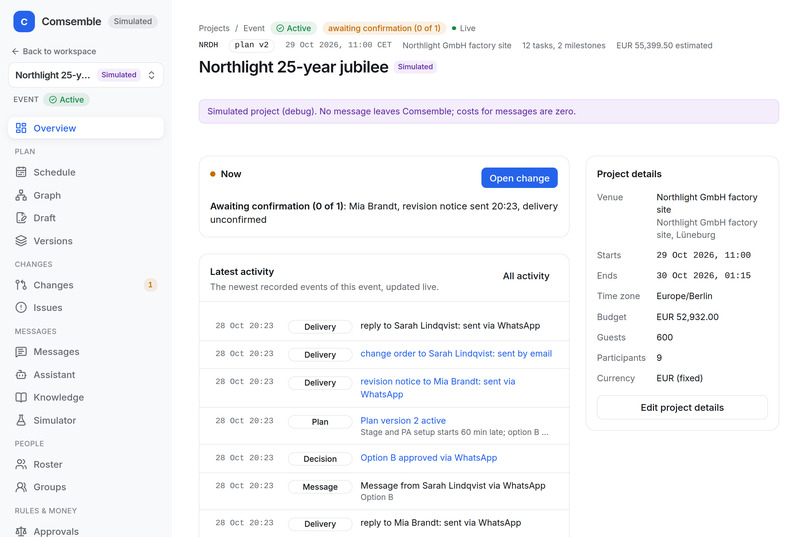Click the Edit project details button

[682, 408]
